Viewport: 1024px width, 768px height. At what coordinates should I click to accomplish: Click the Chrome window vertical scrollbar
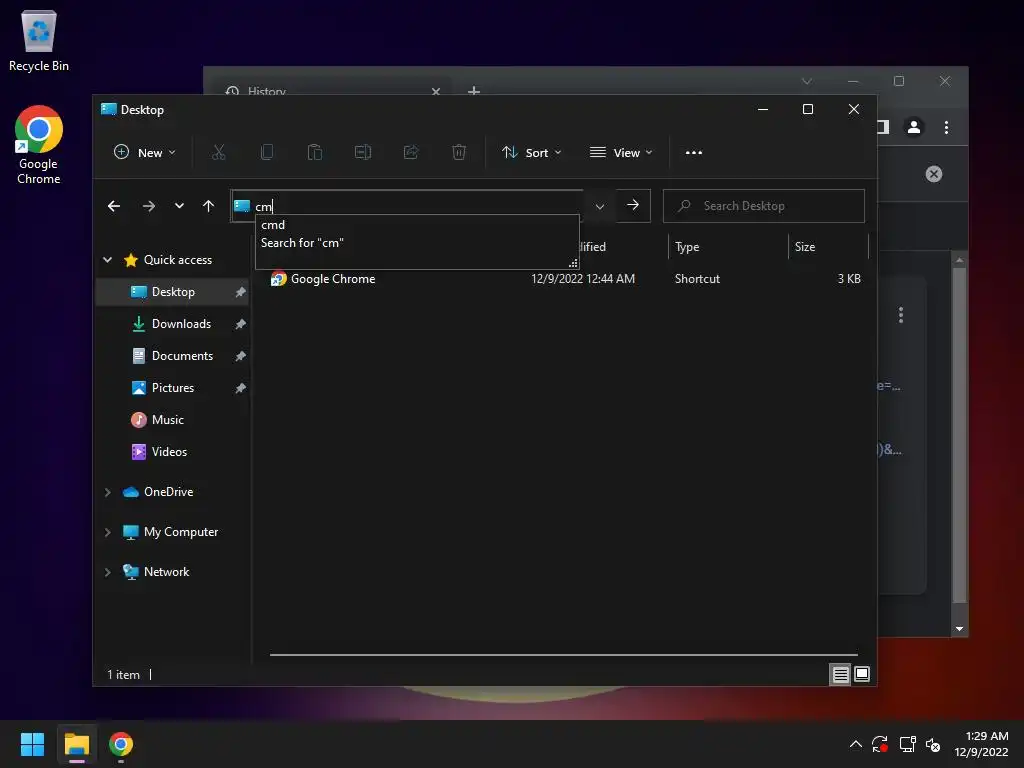click(x=959, y=434)
